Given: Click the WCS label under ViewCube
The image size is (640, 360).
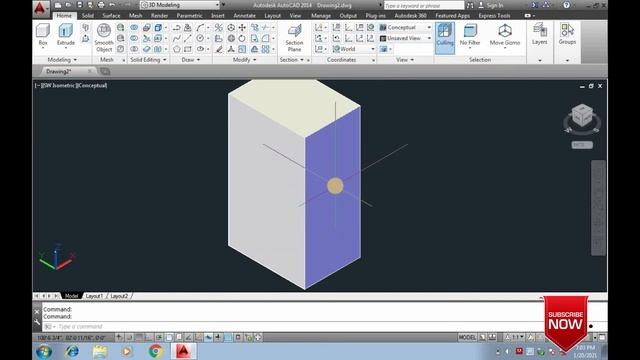Looking at the screenshot, I should tap(582, 145).
